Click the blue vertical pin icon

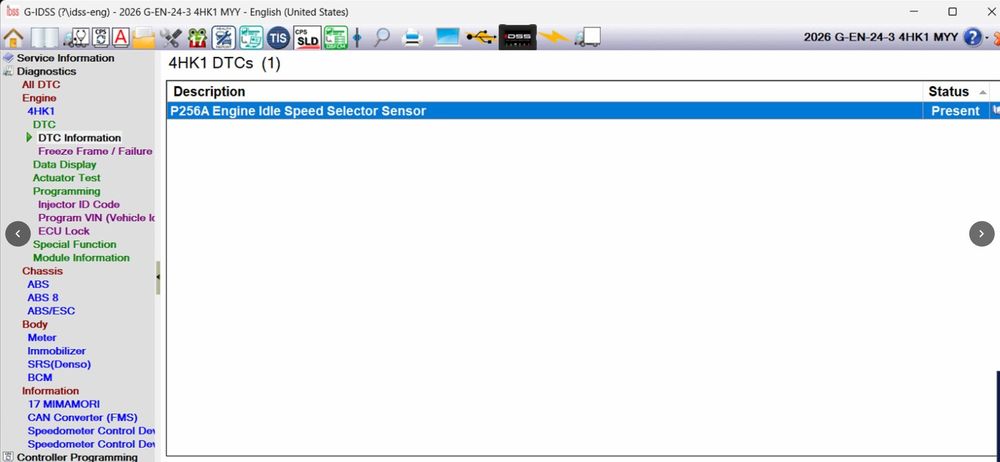357,38
